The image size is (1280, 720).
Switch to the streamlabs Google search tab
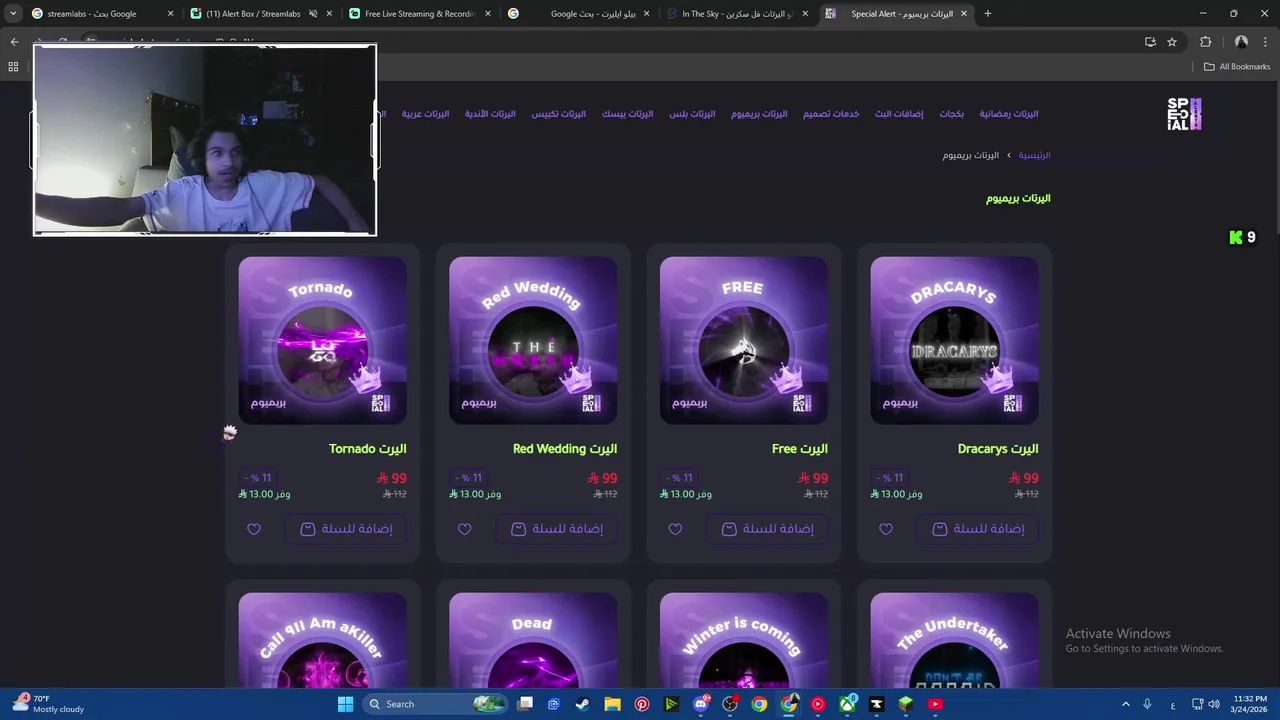coord(100,14)
